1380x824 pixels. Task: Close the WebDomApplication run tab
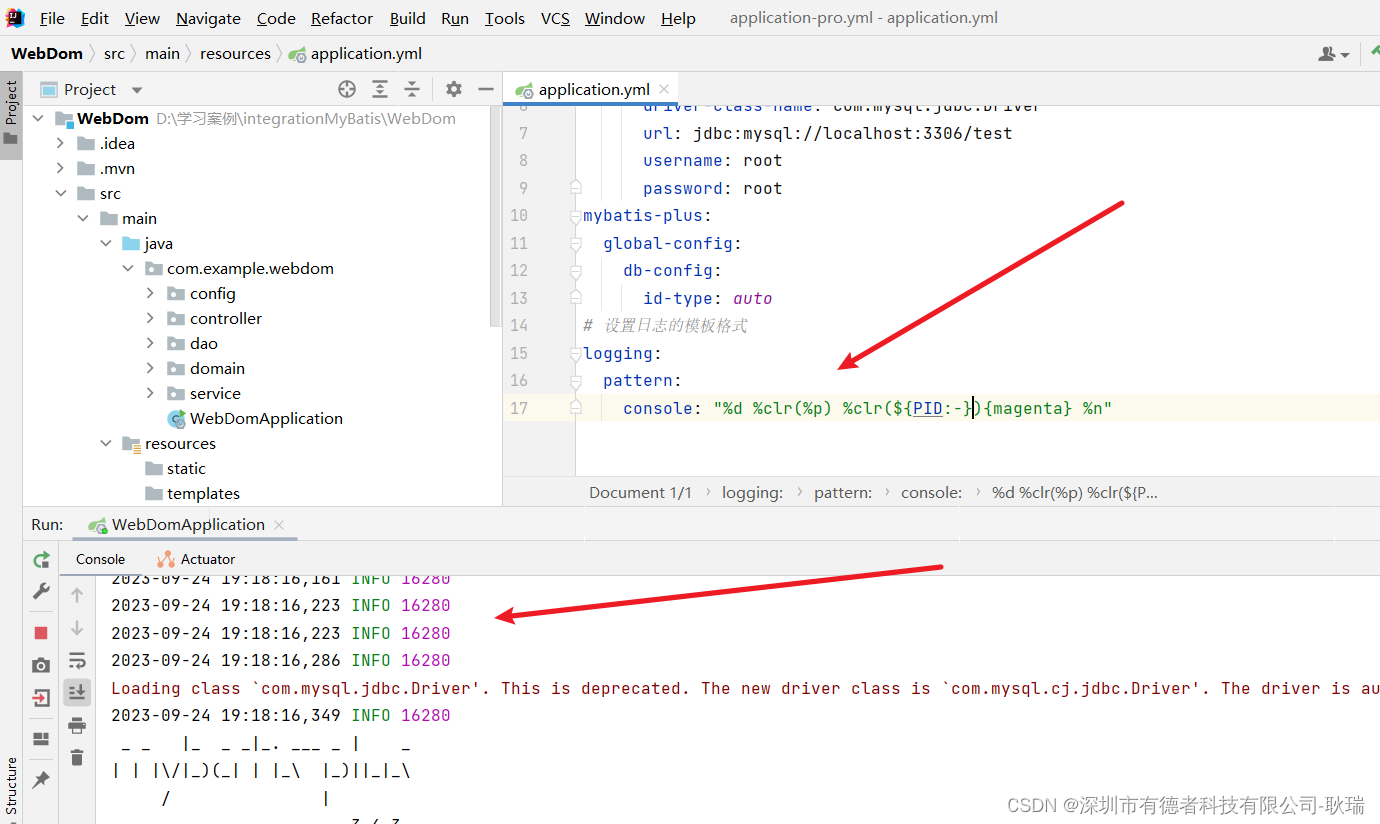click(x=279, y=525)
